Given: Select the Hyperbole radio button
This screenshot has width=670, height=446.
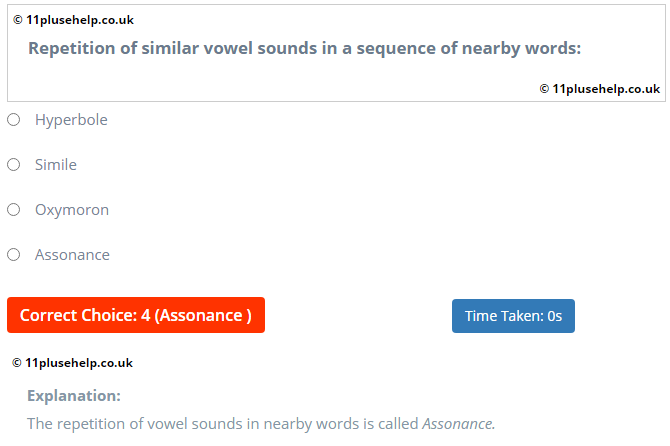Looking at the screenshot, I should click(x=13, y=120).
